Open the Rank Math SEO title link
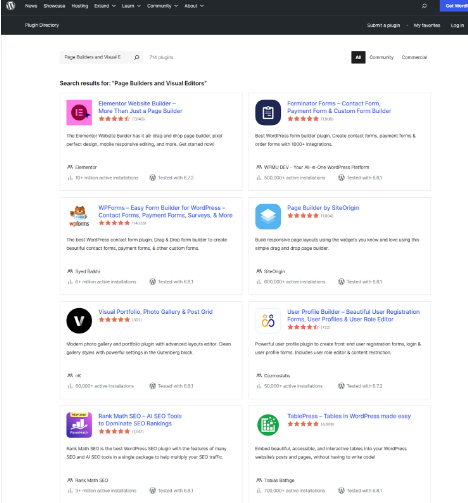This screenshot has height=503, width=468. 140,420
